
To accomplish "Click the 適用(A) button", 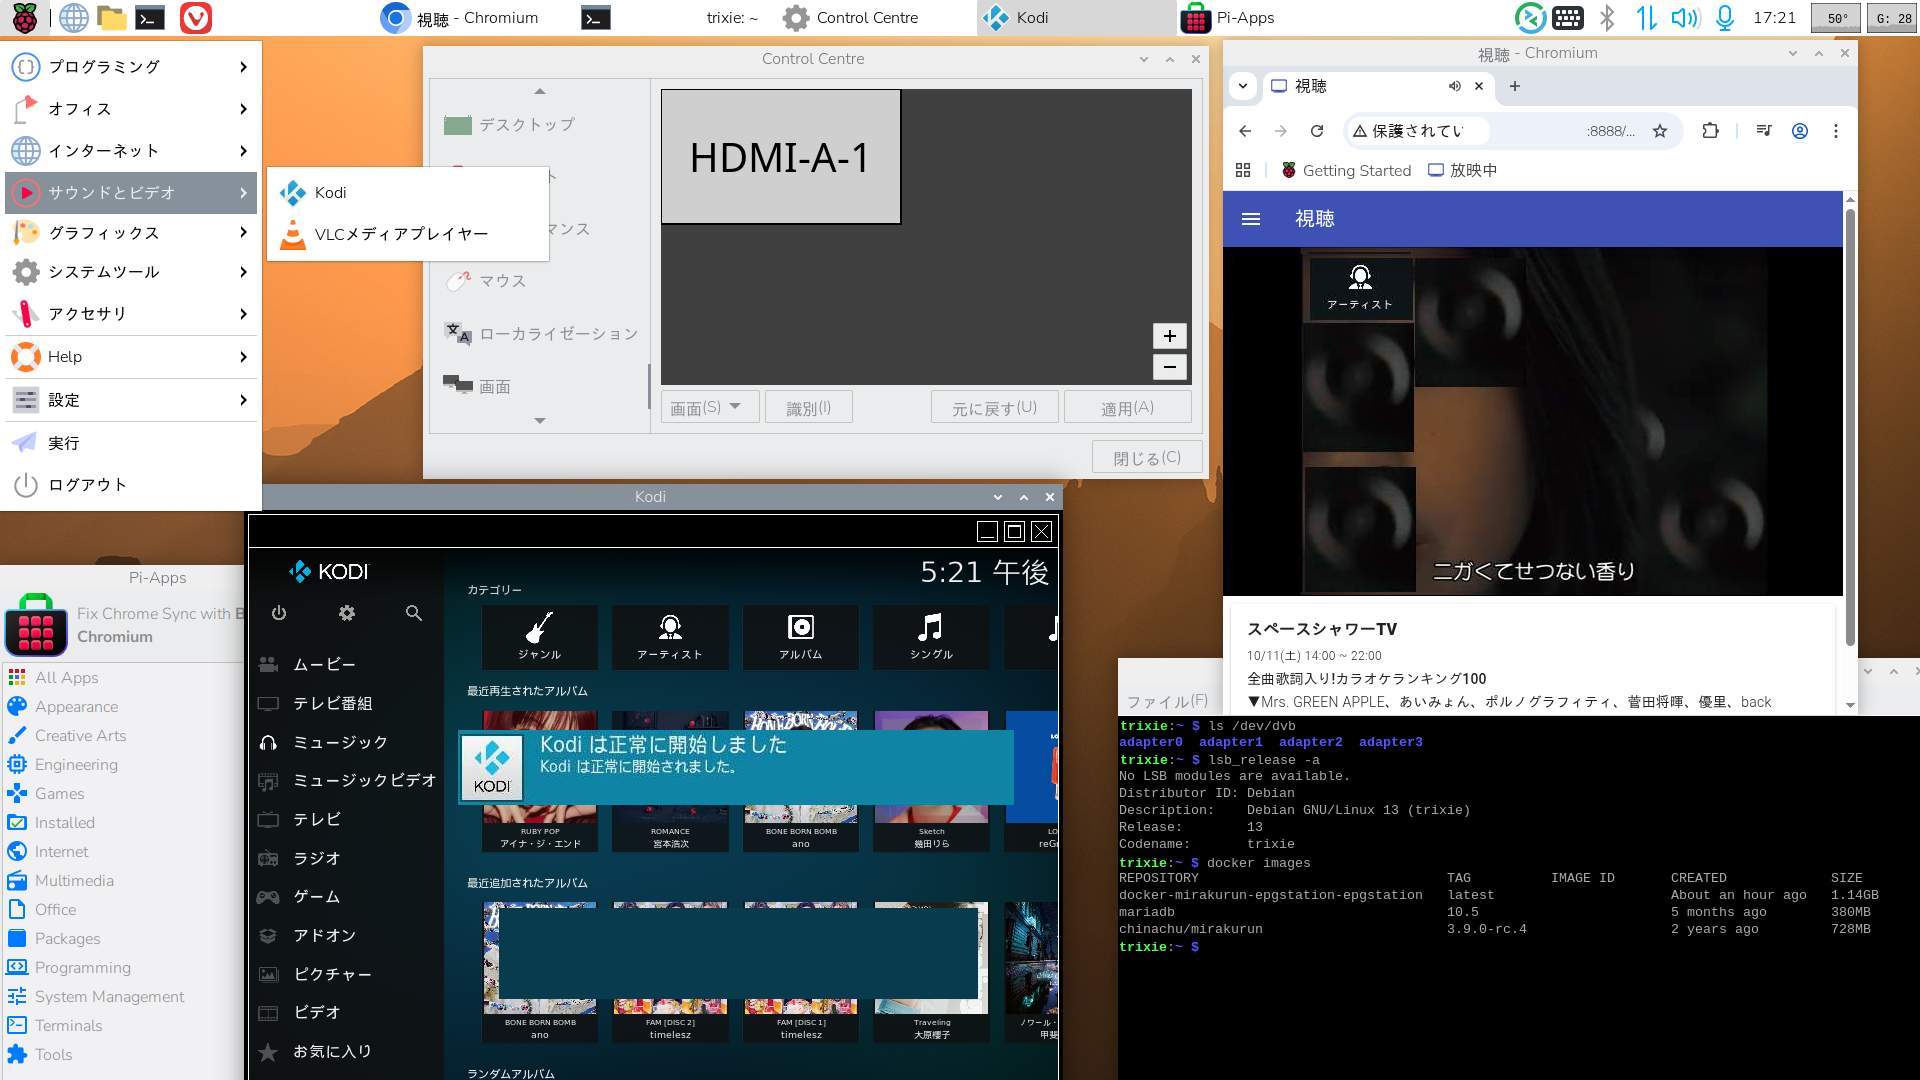I will (x=1127, y=407).
